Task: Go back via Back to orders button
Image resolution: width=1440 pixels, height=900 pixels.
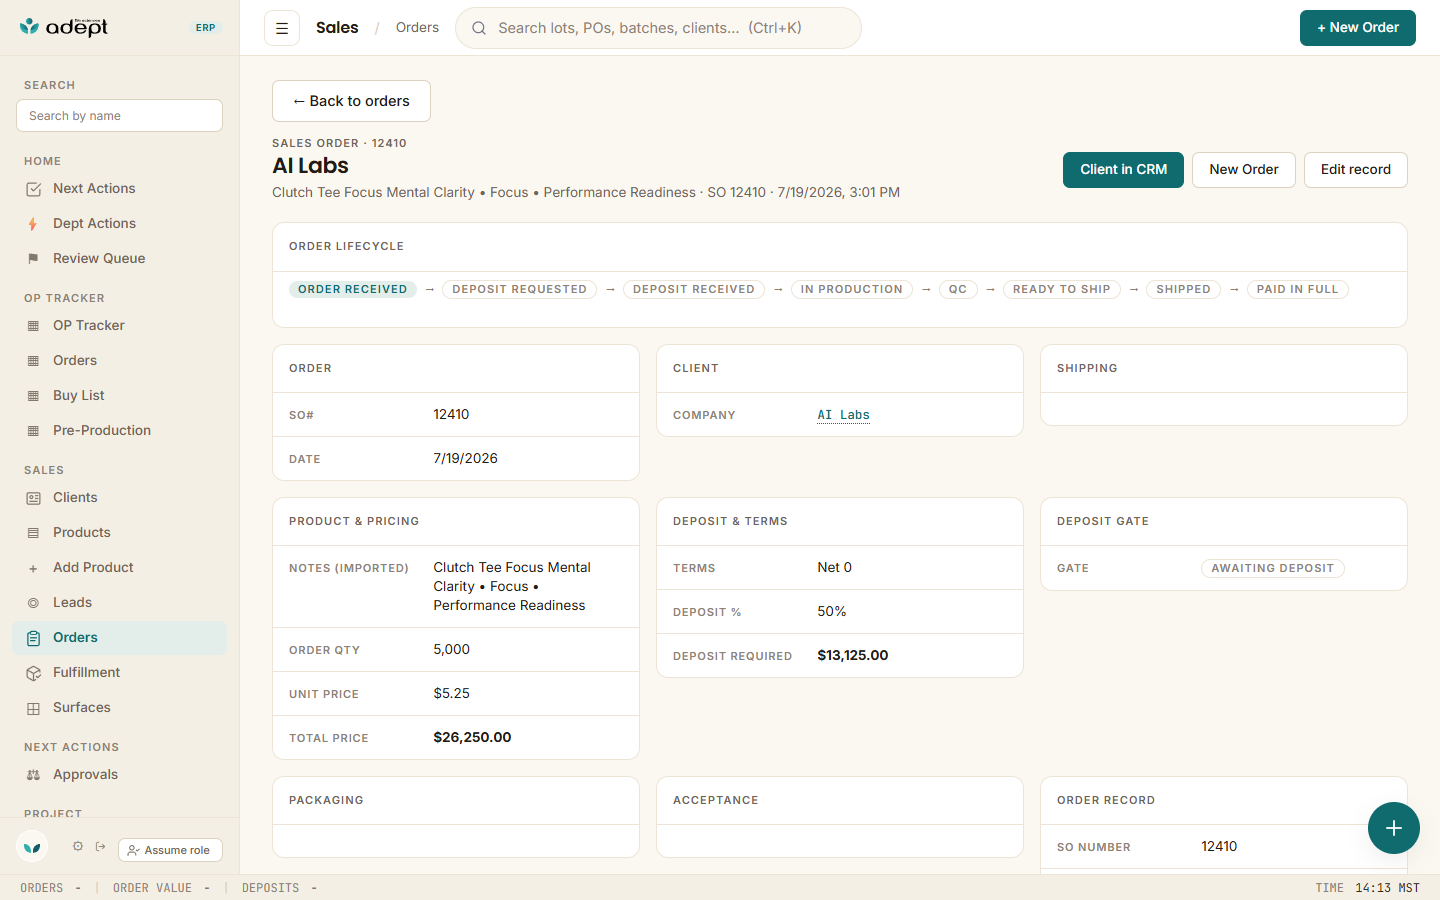Action: point(351,101)
